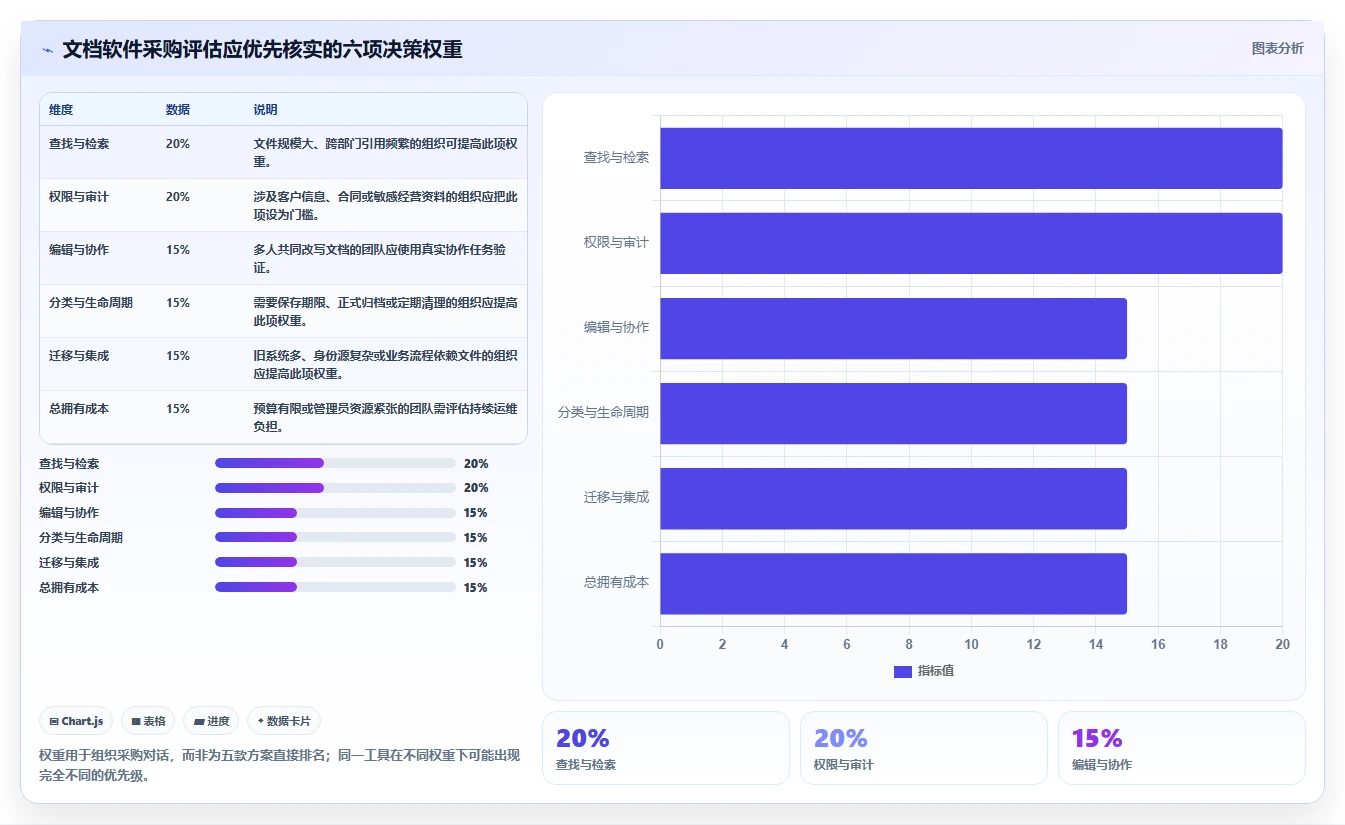The width and height of the screenshot is (1345, 825).
Task: Select the 表格 tag chip
Action: point(148,721)
